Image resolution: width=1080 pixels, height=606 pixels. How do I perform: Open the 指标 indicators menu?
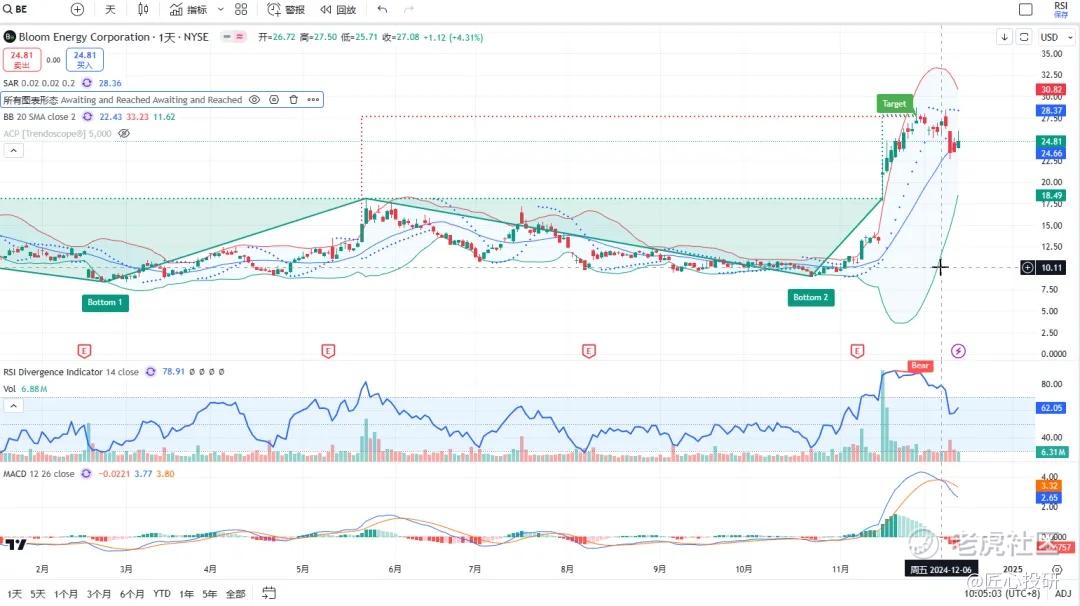pos(188,10)
